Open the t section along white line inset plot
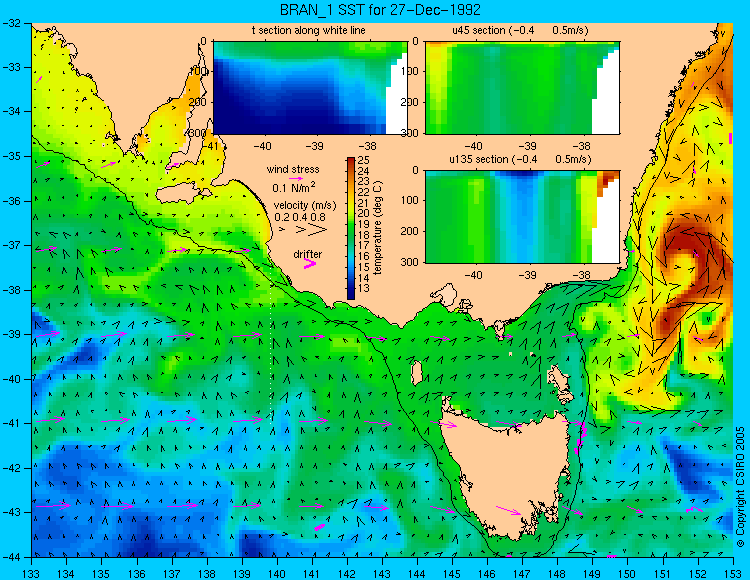750x580 pixels. click(310, 88)
